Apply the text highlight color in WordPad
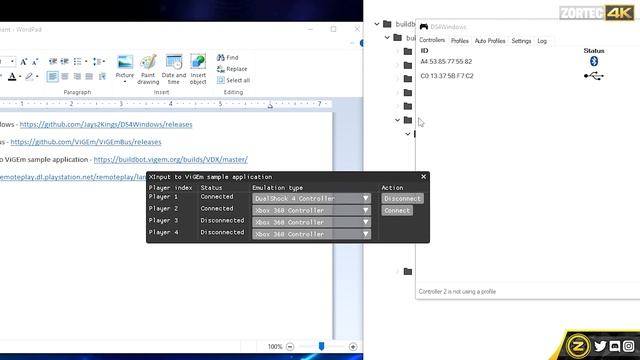Screen dimensions: 640x360 point(29,76)
